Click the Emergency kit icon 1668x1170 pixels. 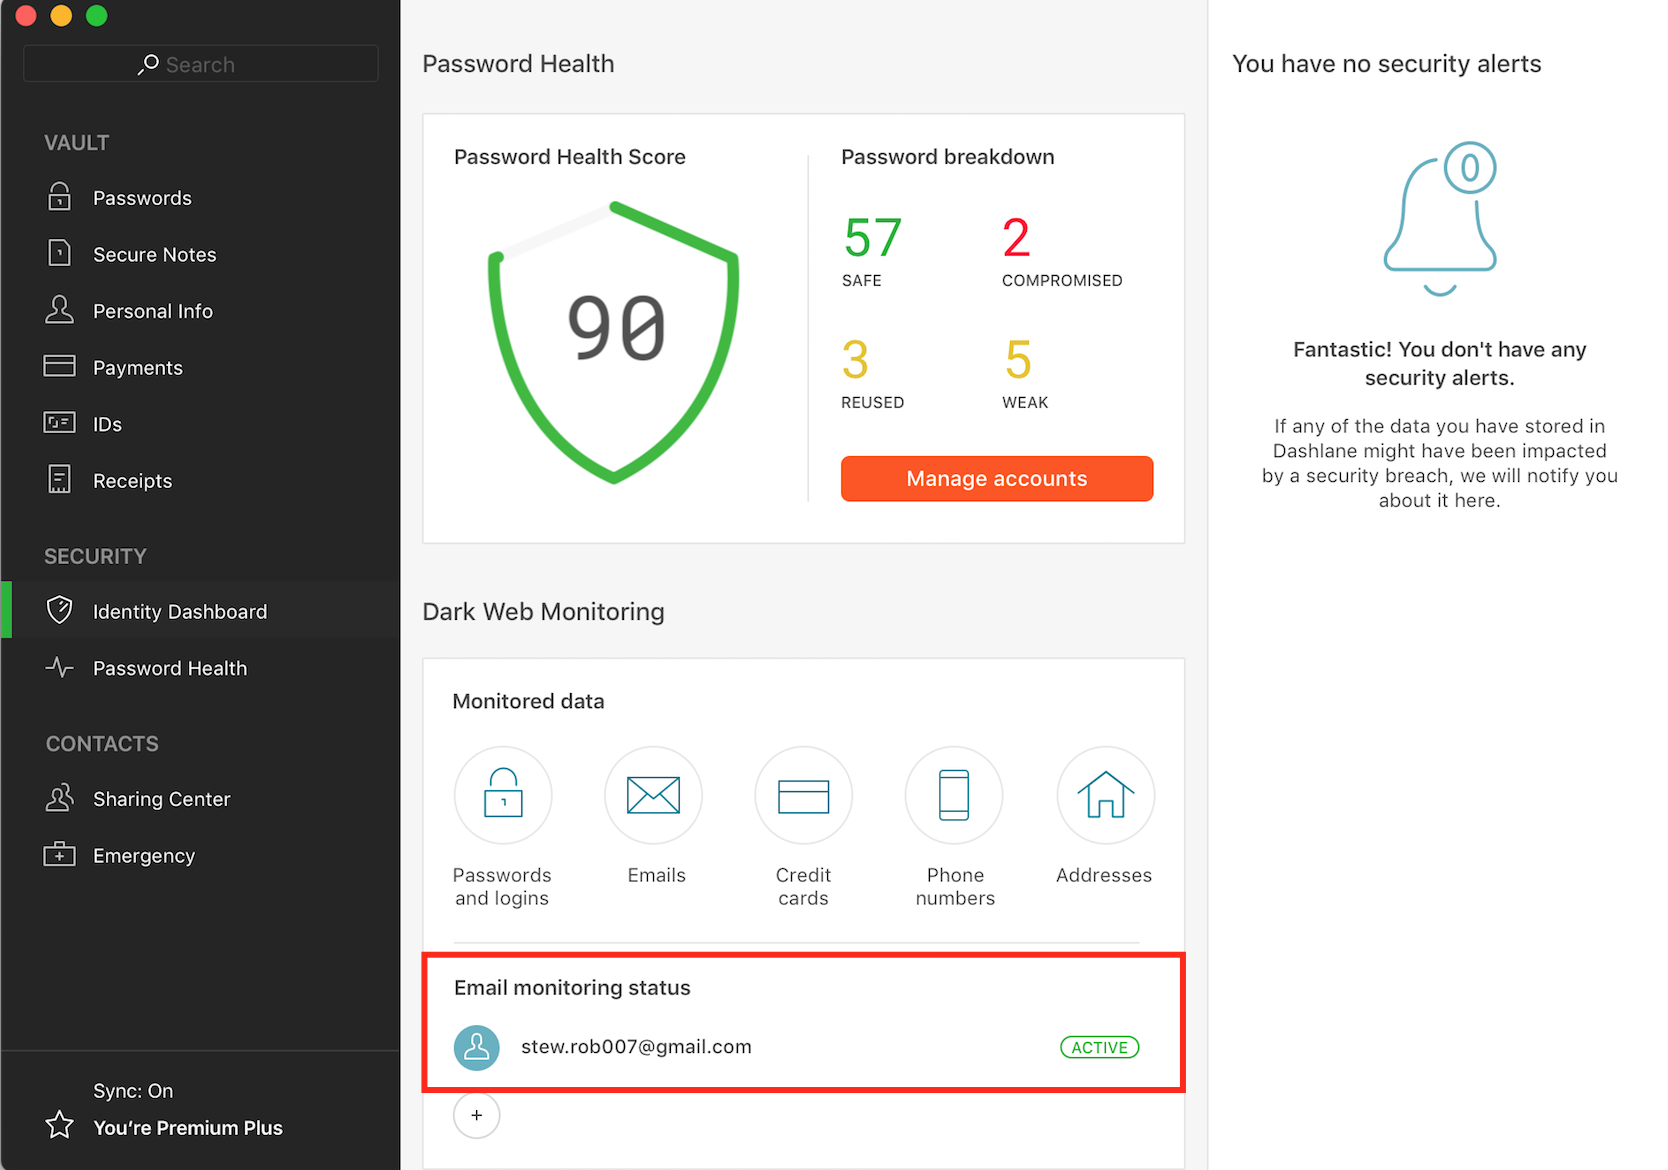point(60,854)
